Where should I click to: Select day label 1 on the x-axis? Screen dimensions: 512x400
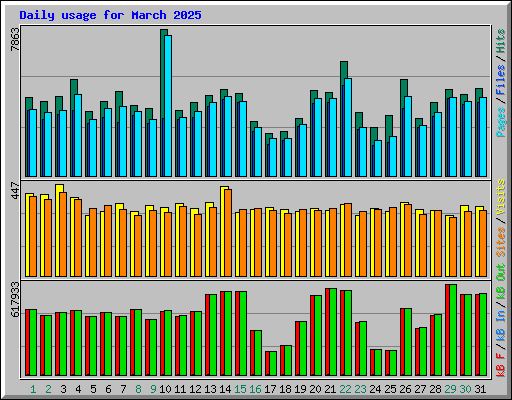pyautogui.click(x=33, y=389)
